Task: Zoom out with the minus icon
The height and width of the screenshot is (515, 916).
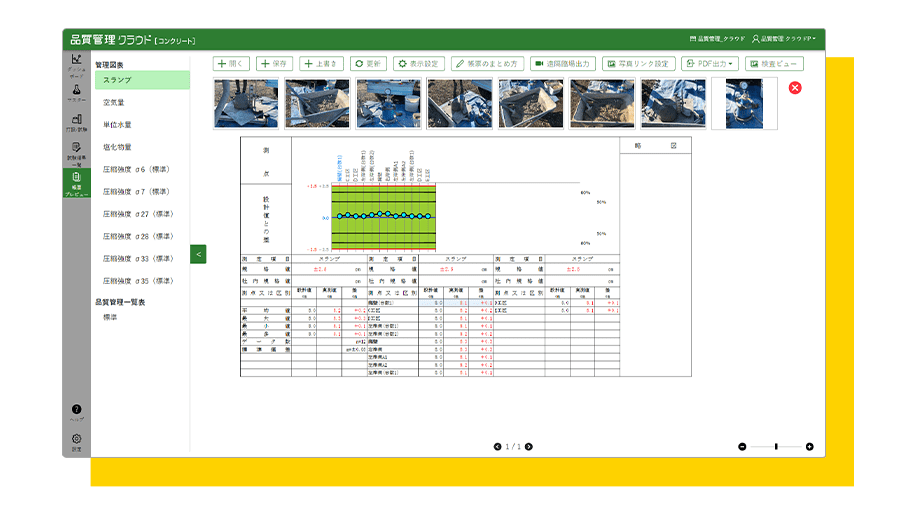Action: click(x=742, y=447)
